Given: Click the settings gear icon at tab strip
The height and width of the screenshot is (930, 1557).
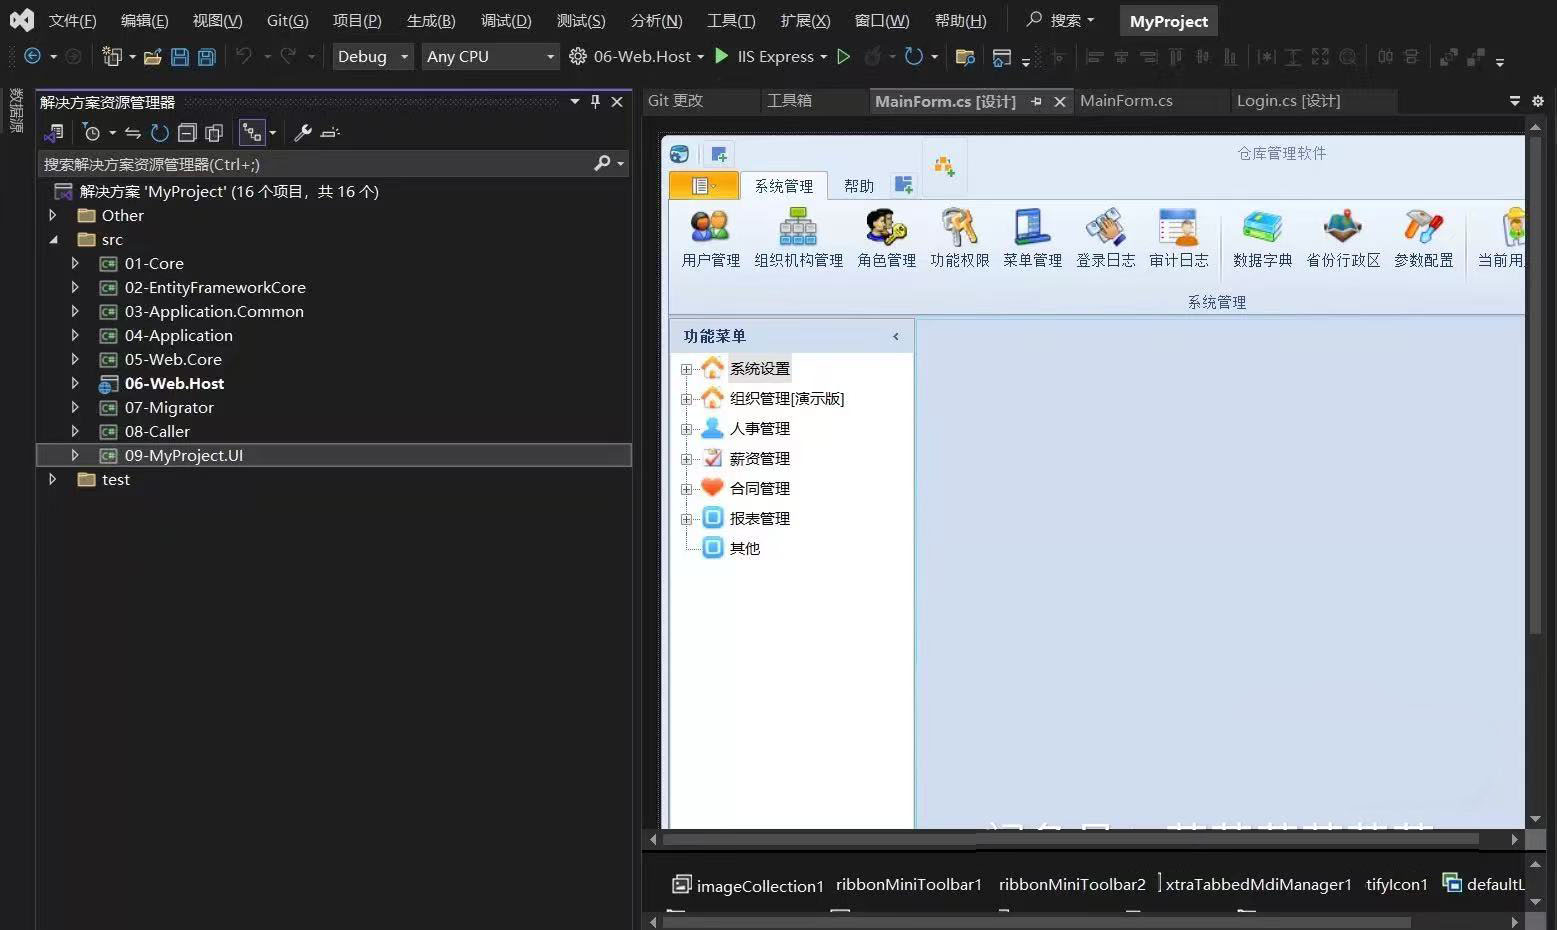Looking at the screenshot, I should click(1538, 101).
